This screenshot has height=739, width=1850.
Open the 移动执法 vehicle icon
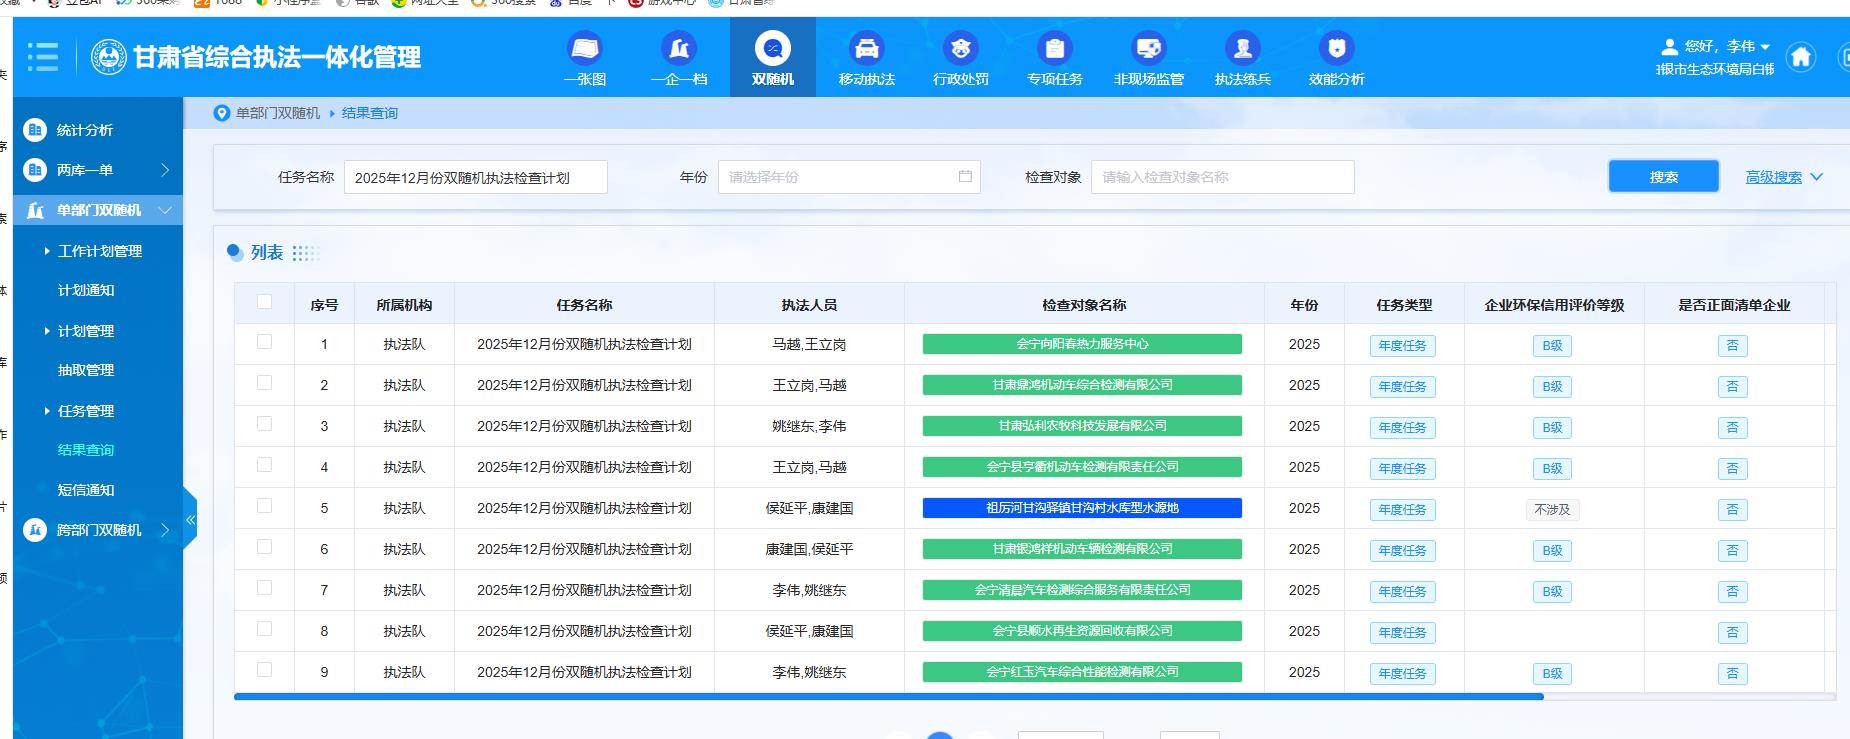point(866,49)
